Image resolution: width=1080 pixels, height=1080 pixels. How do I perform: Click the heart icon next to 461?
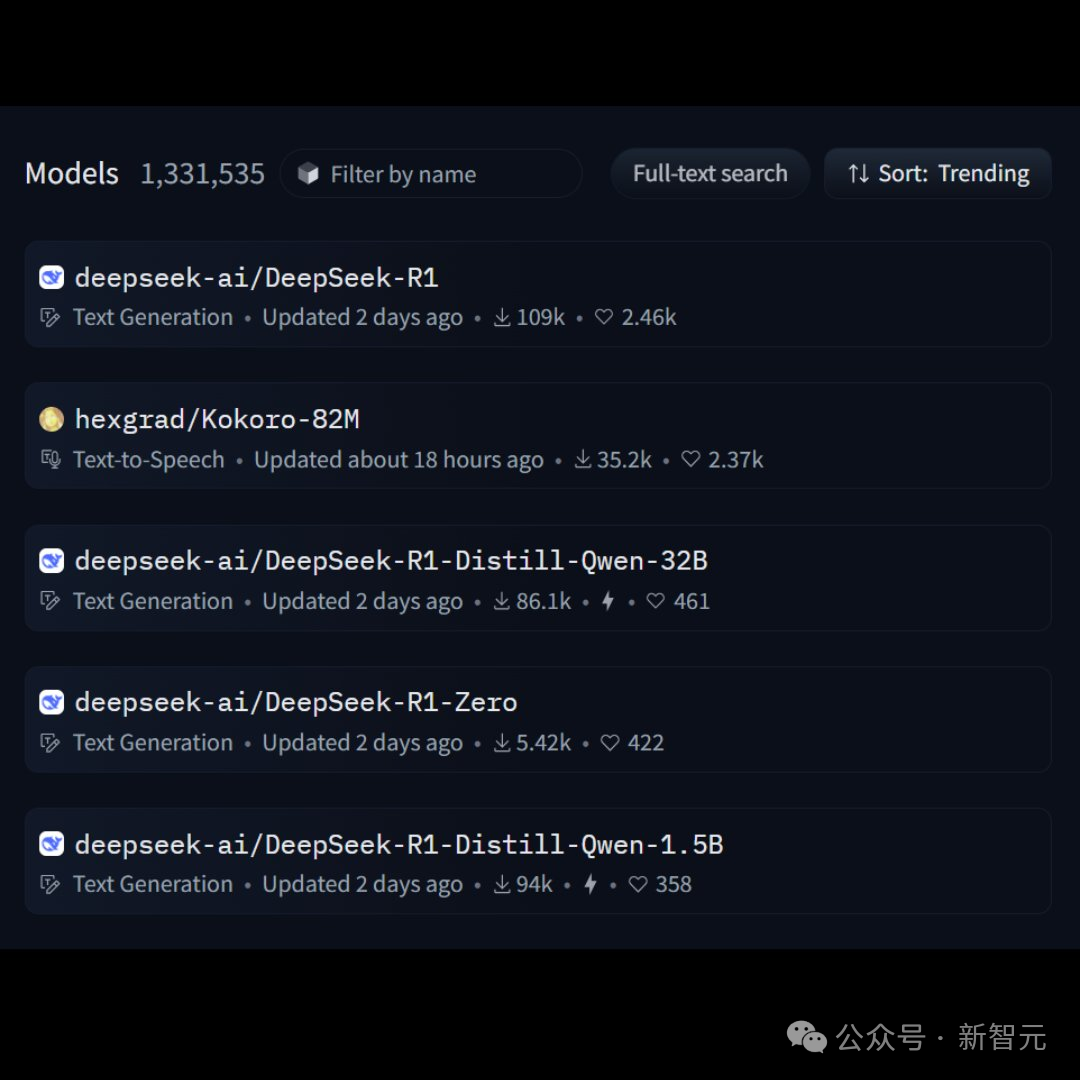click(656, 601)
